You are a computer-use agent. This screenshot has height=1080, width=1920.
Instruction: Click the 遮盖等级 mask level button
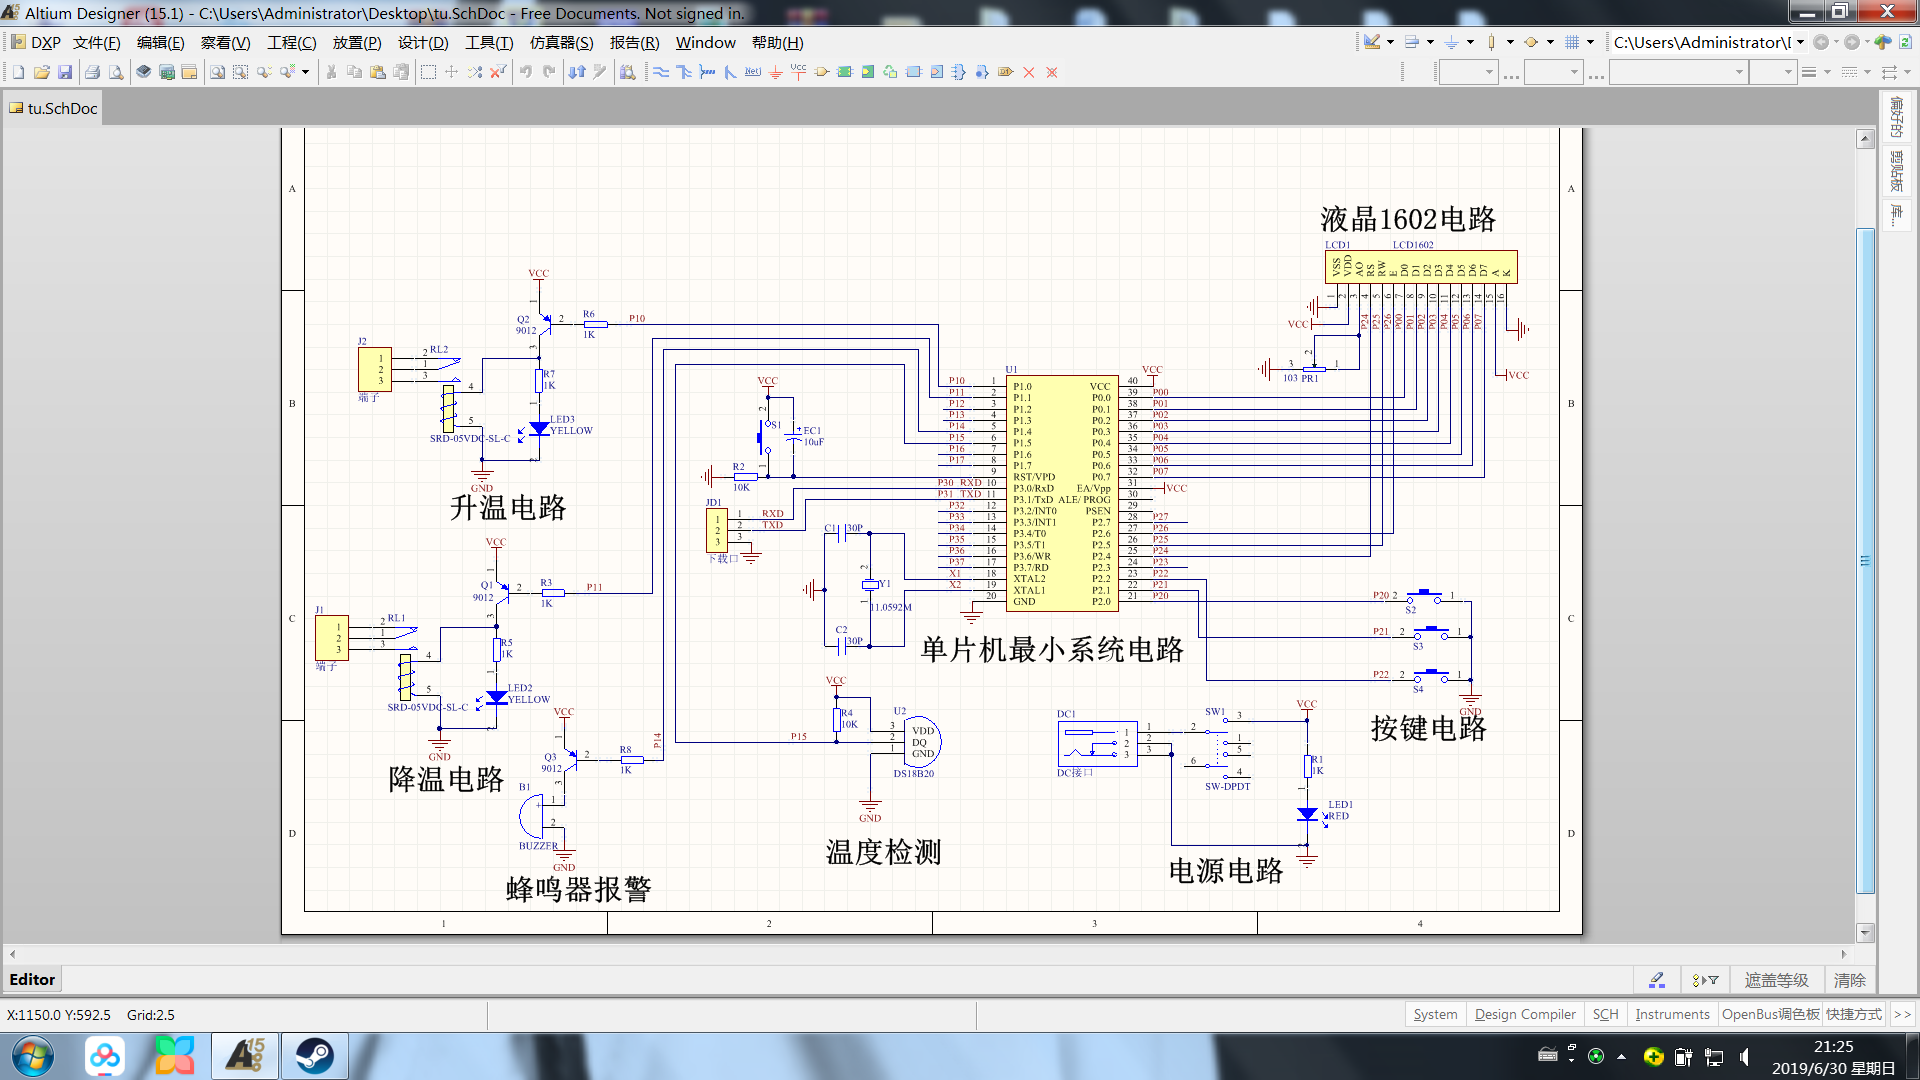point(1777,980)
